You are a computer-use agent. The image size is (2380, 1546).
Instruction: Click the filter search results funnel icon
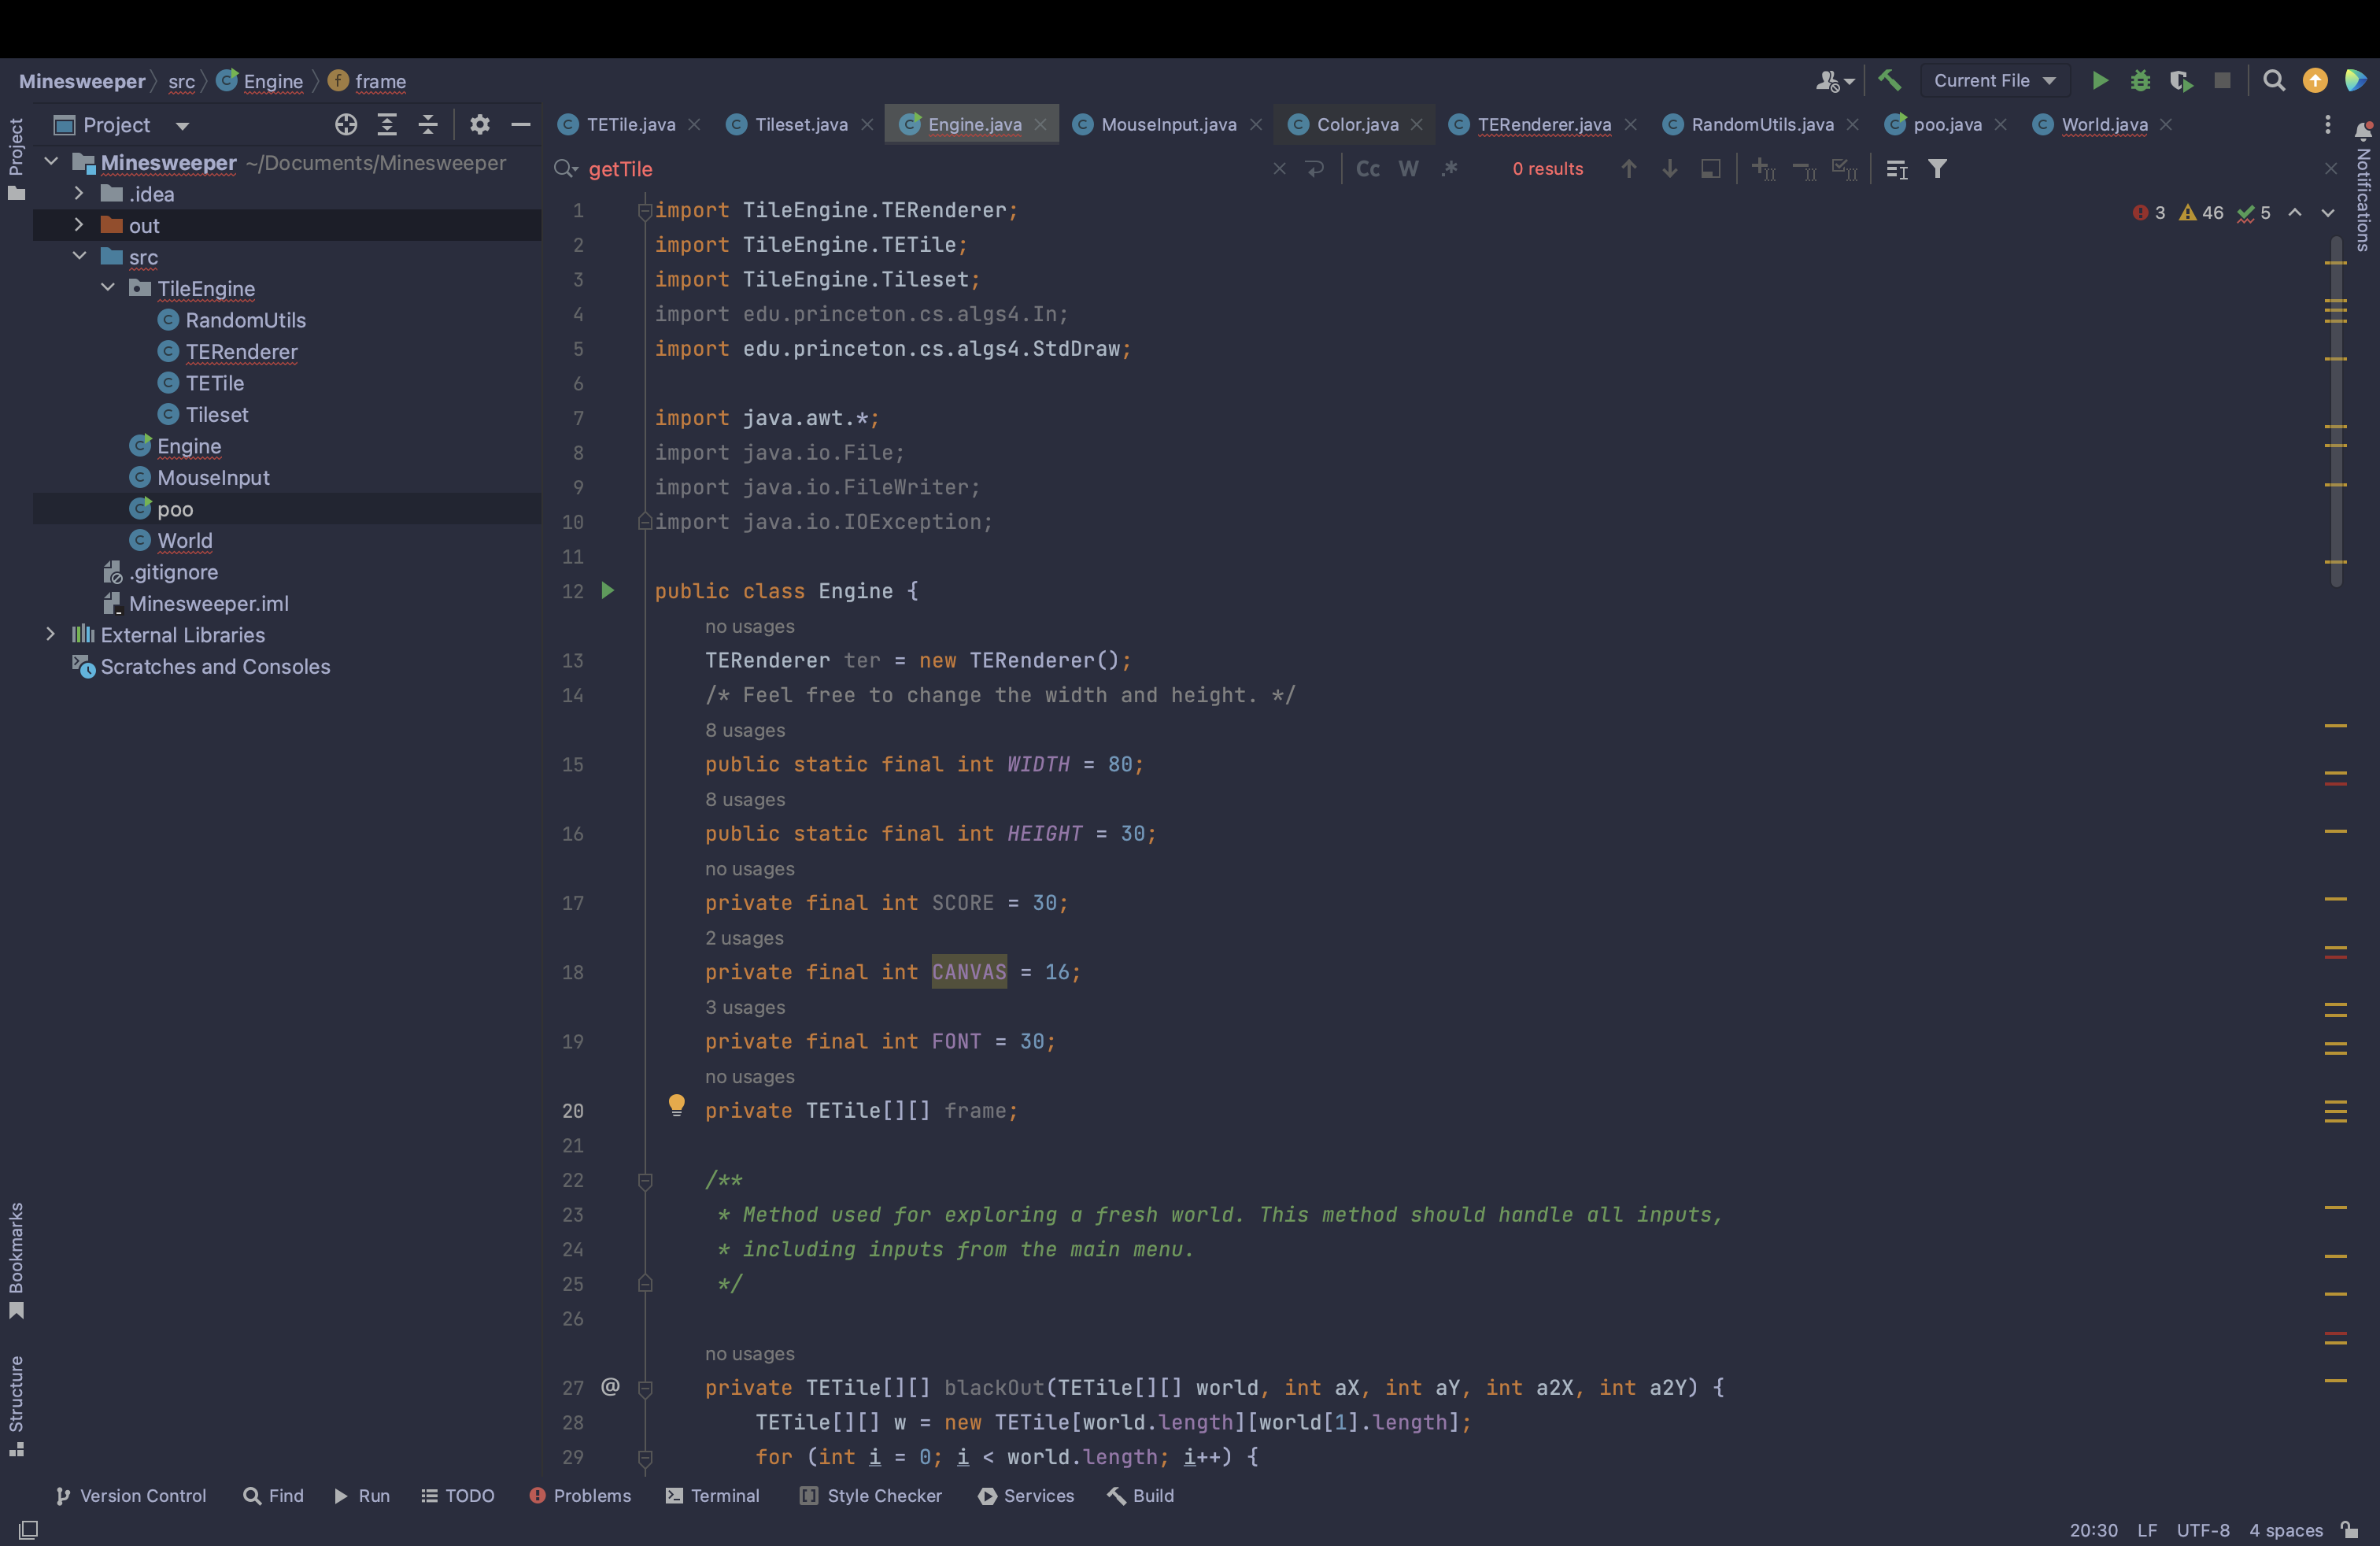click(x=1937, y=168)
